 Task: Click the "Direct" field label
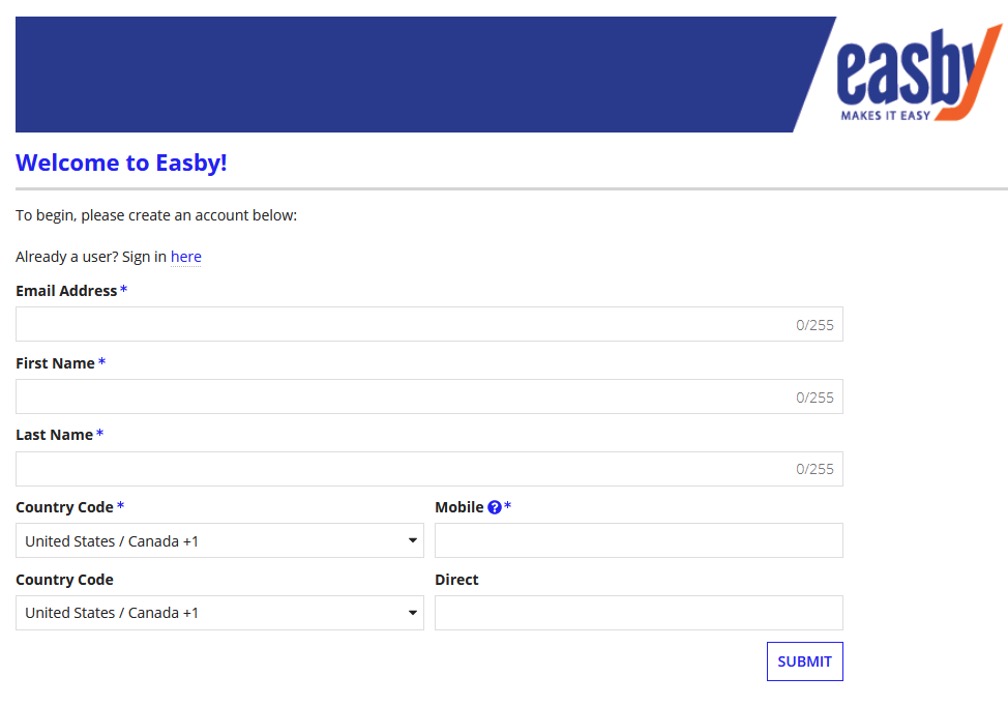456,580
